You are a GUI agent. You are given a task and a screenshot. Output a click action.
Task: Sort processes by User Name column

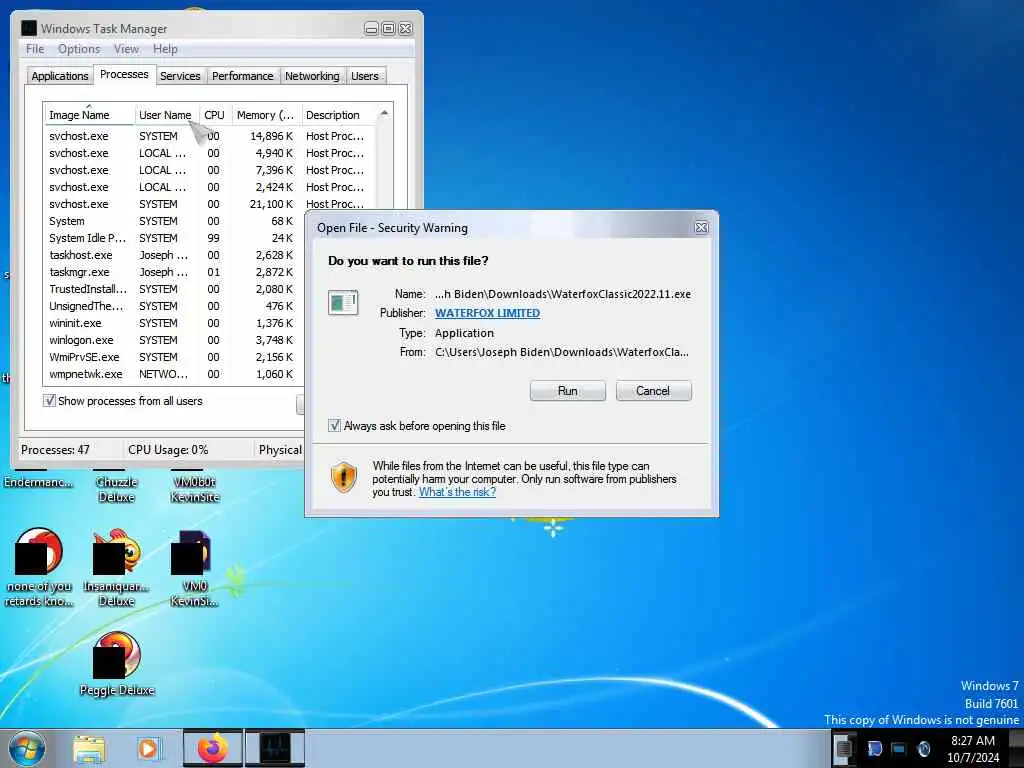[165, 115]
